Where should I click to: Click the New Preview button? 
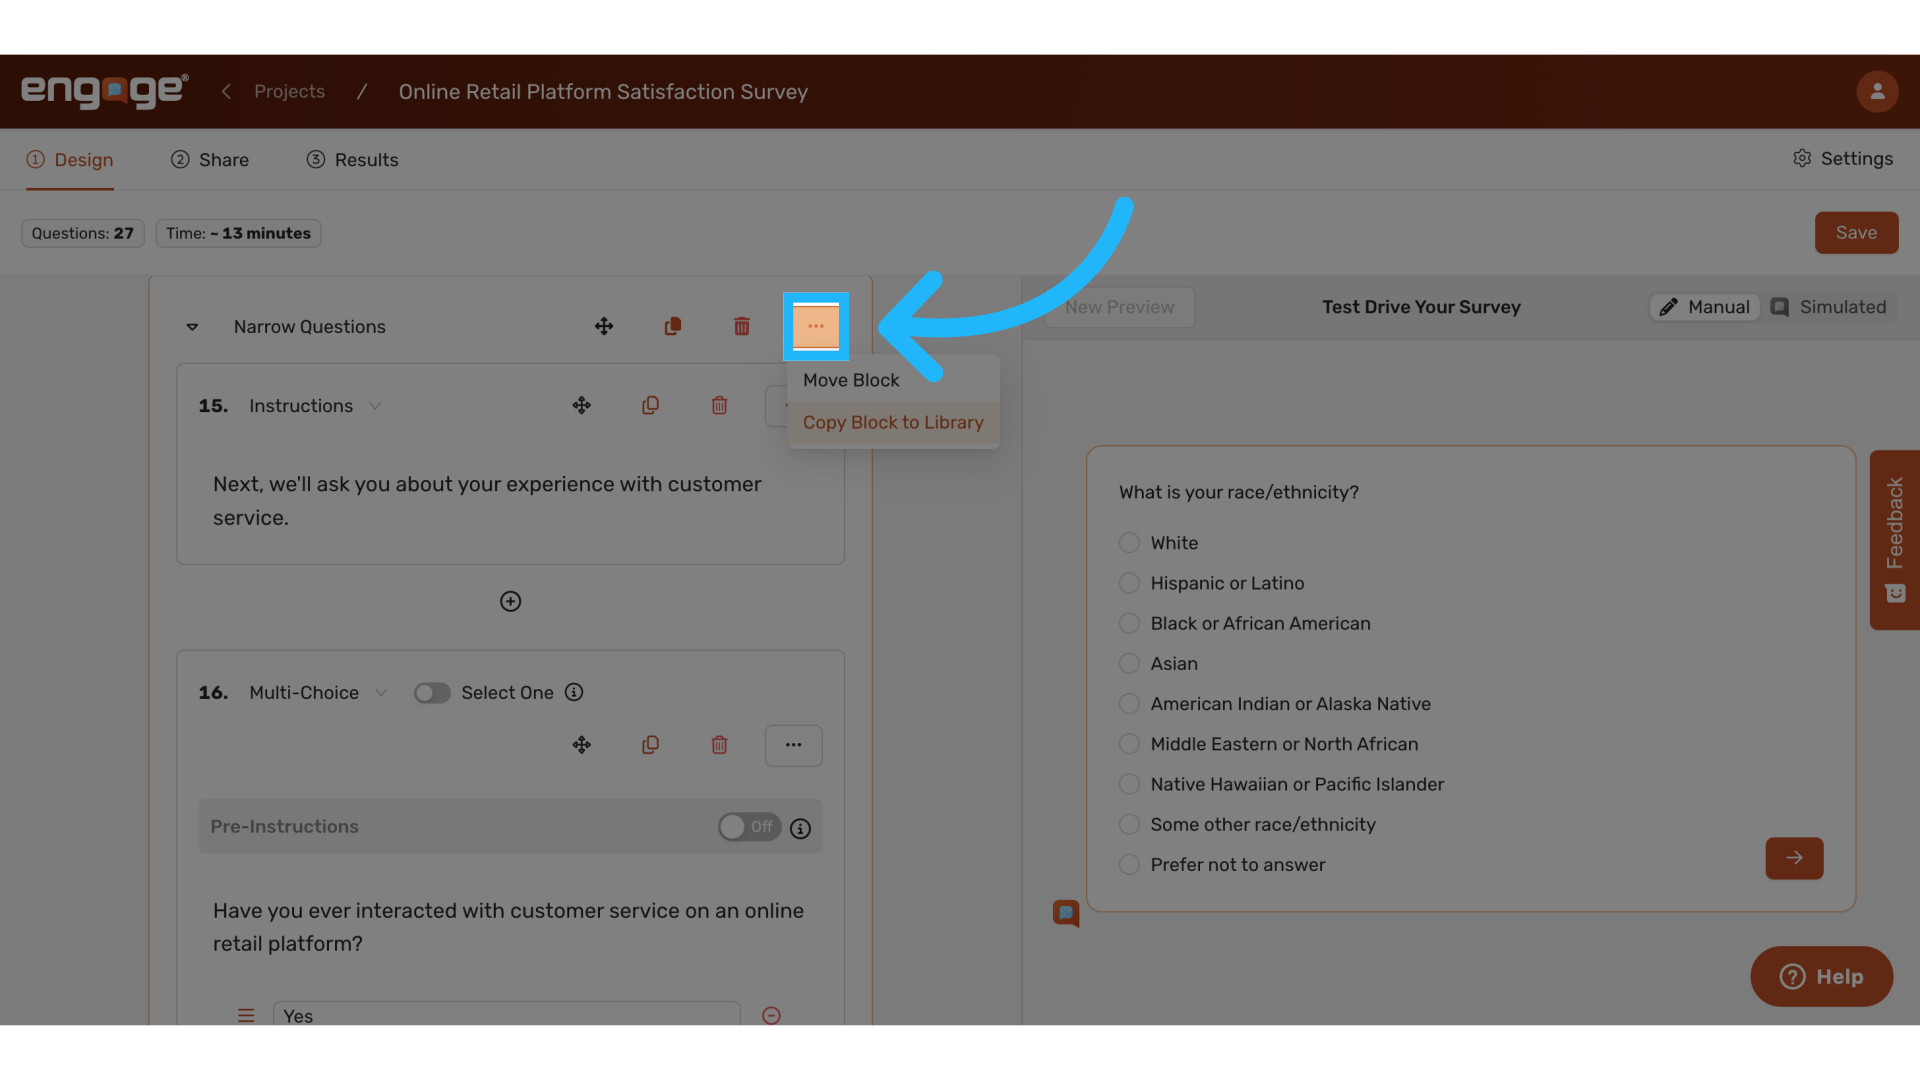1119,307
